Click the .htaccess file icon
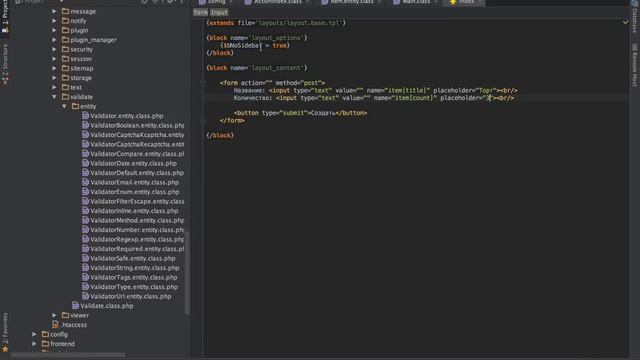This screenshot has width=640, height=360. [x=56, y=325]
